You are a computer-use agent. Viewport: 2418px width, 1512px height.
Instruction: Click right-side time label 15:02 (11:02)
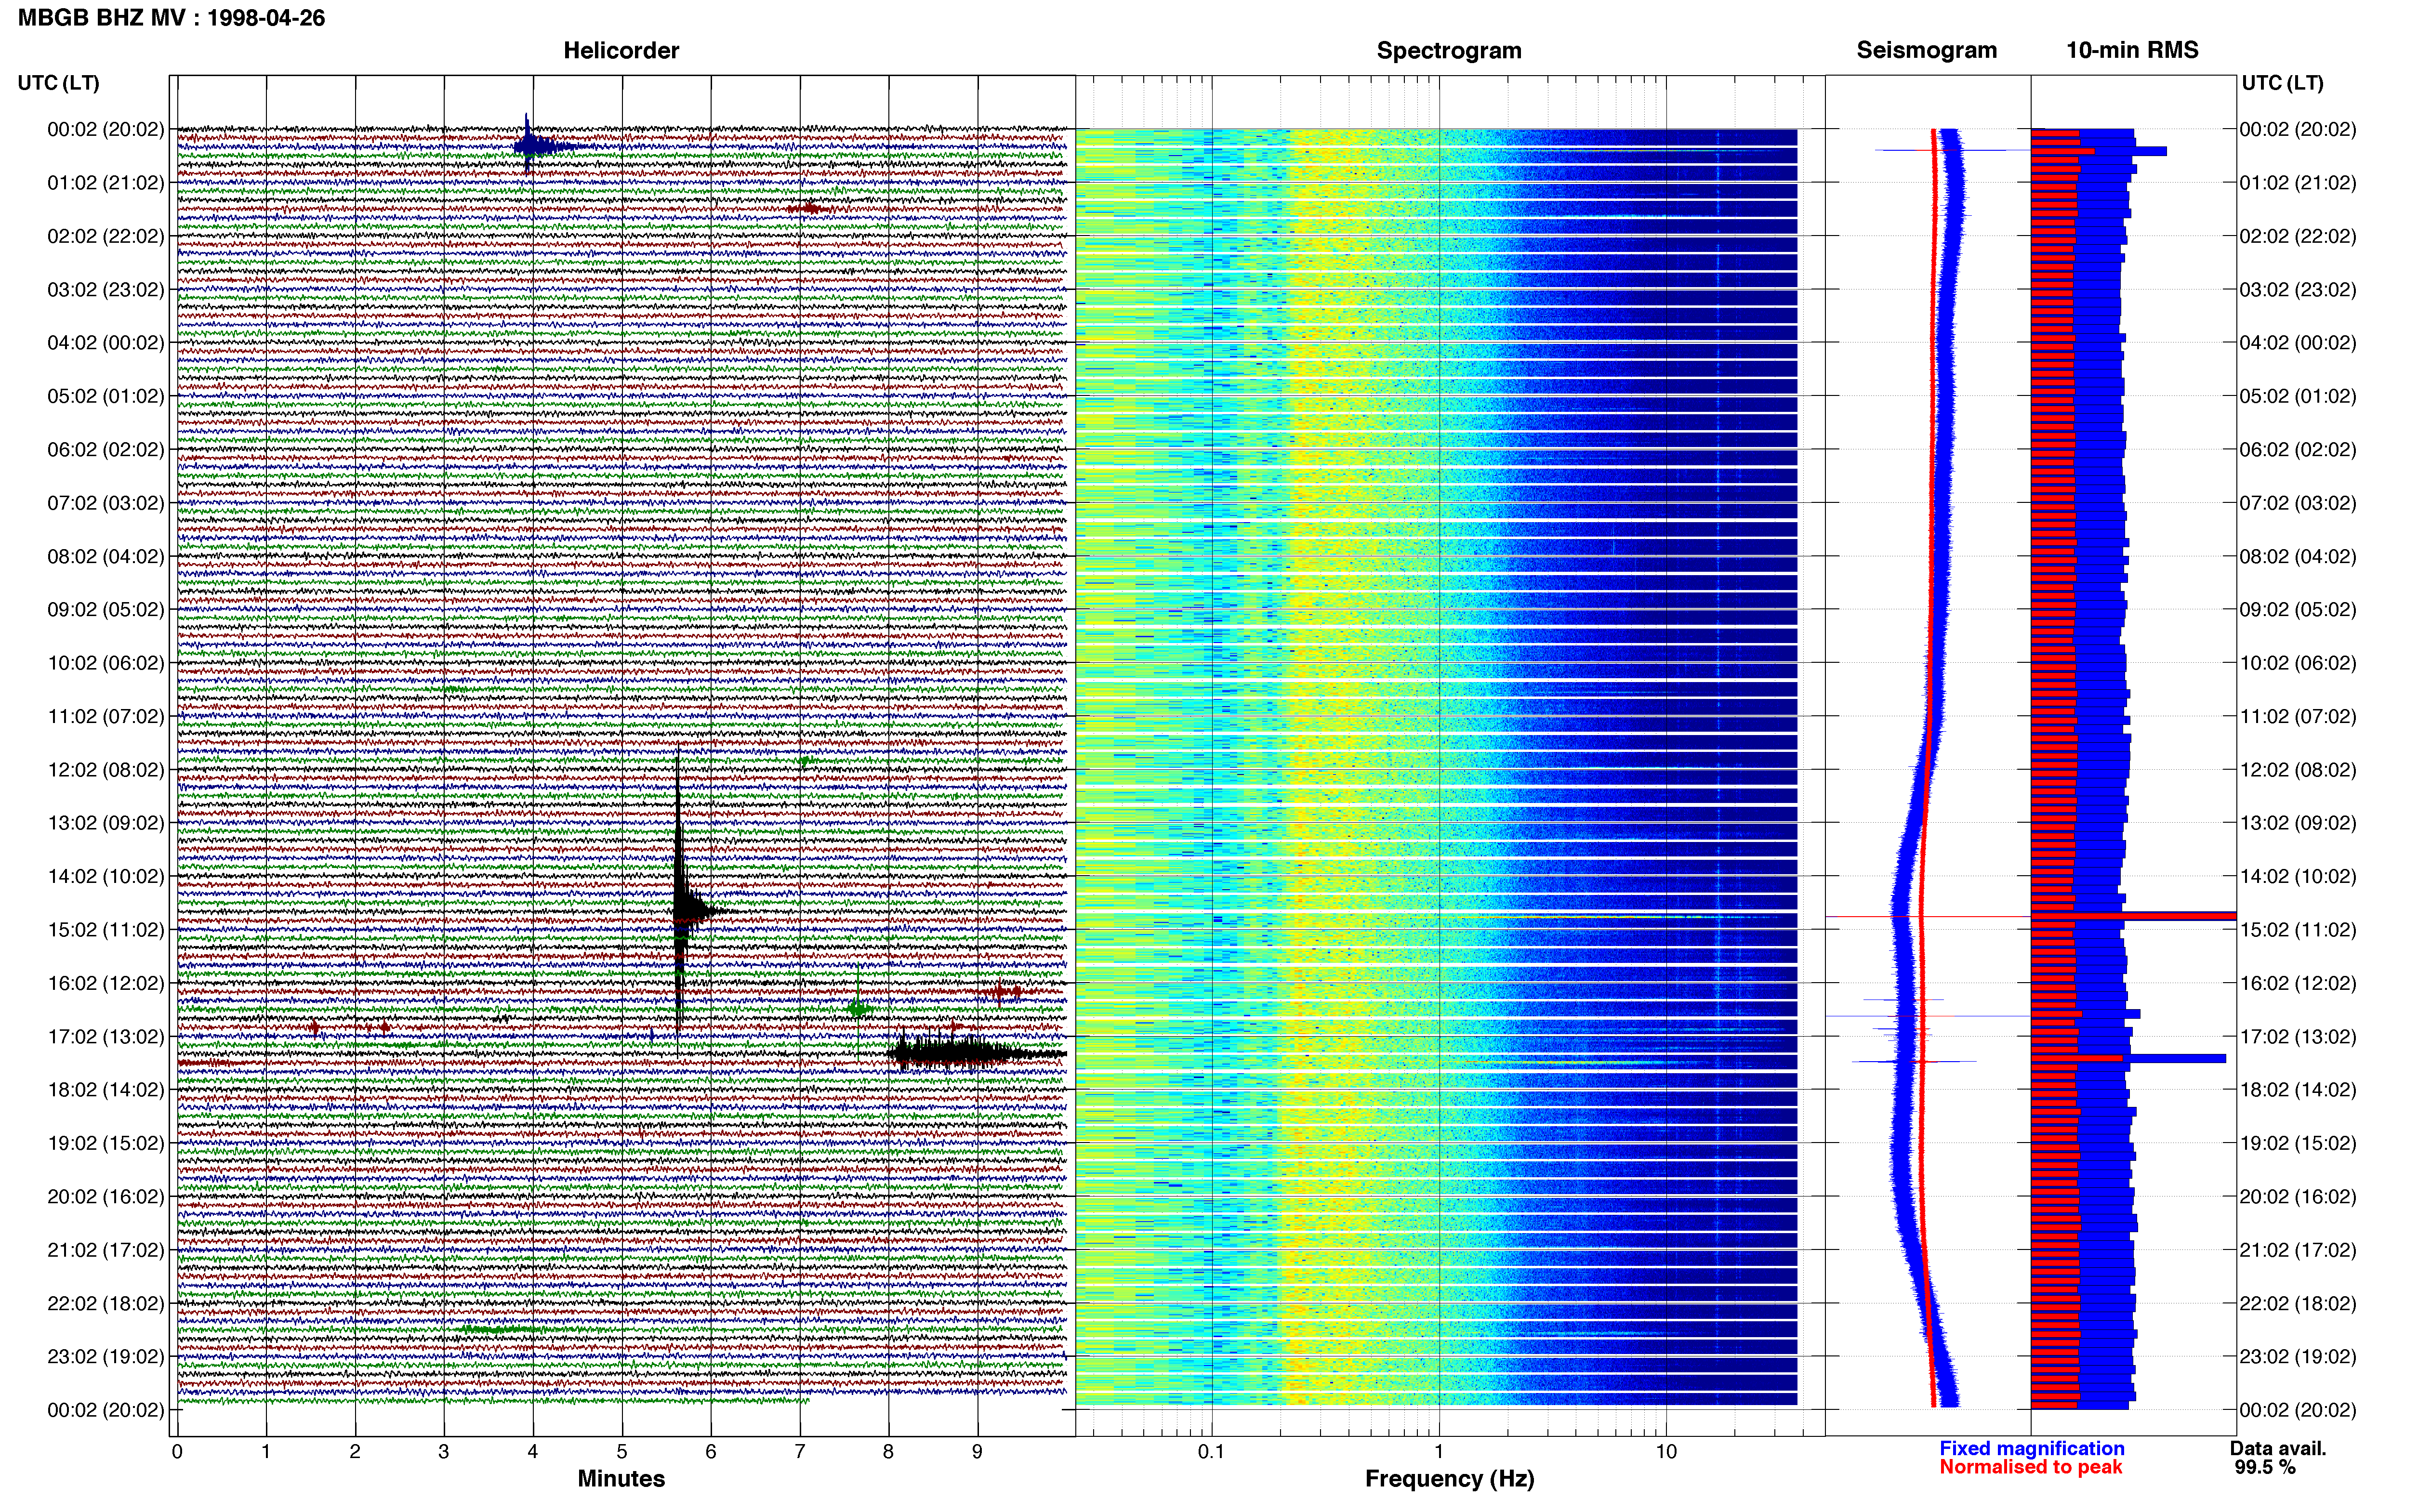point(2297,930)
